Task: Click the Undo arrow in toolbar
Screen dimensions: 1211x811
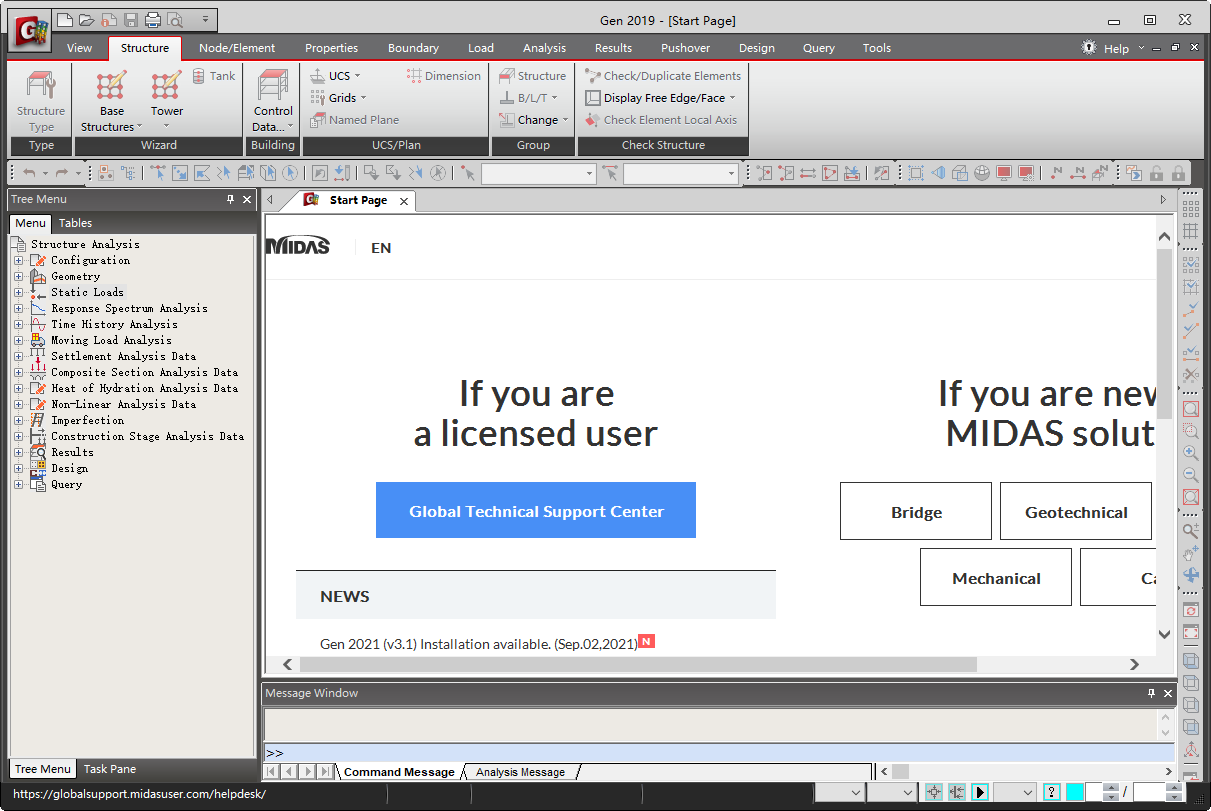Action: [x=29, y=173]
